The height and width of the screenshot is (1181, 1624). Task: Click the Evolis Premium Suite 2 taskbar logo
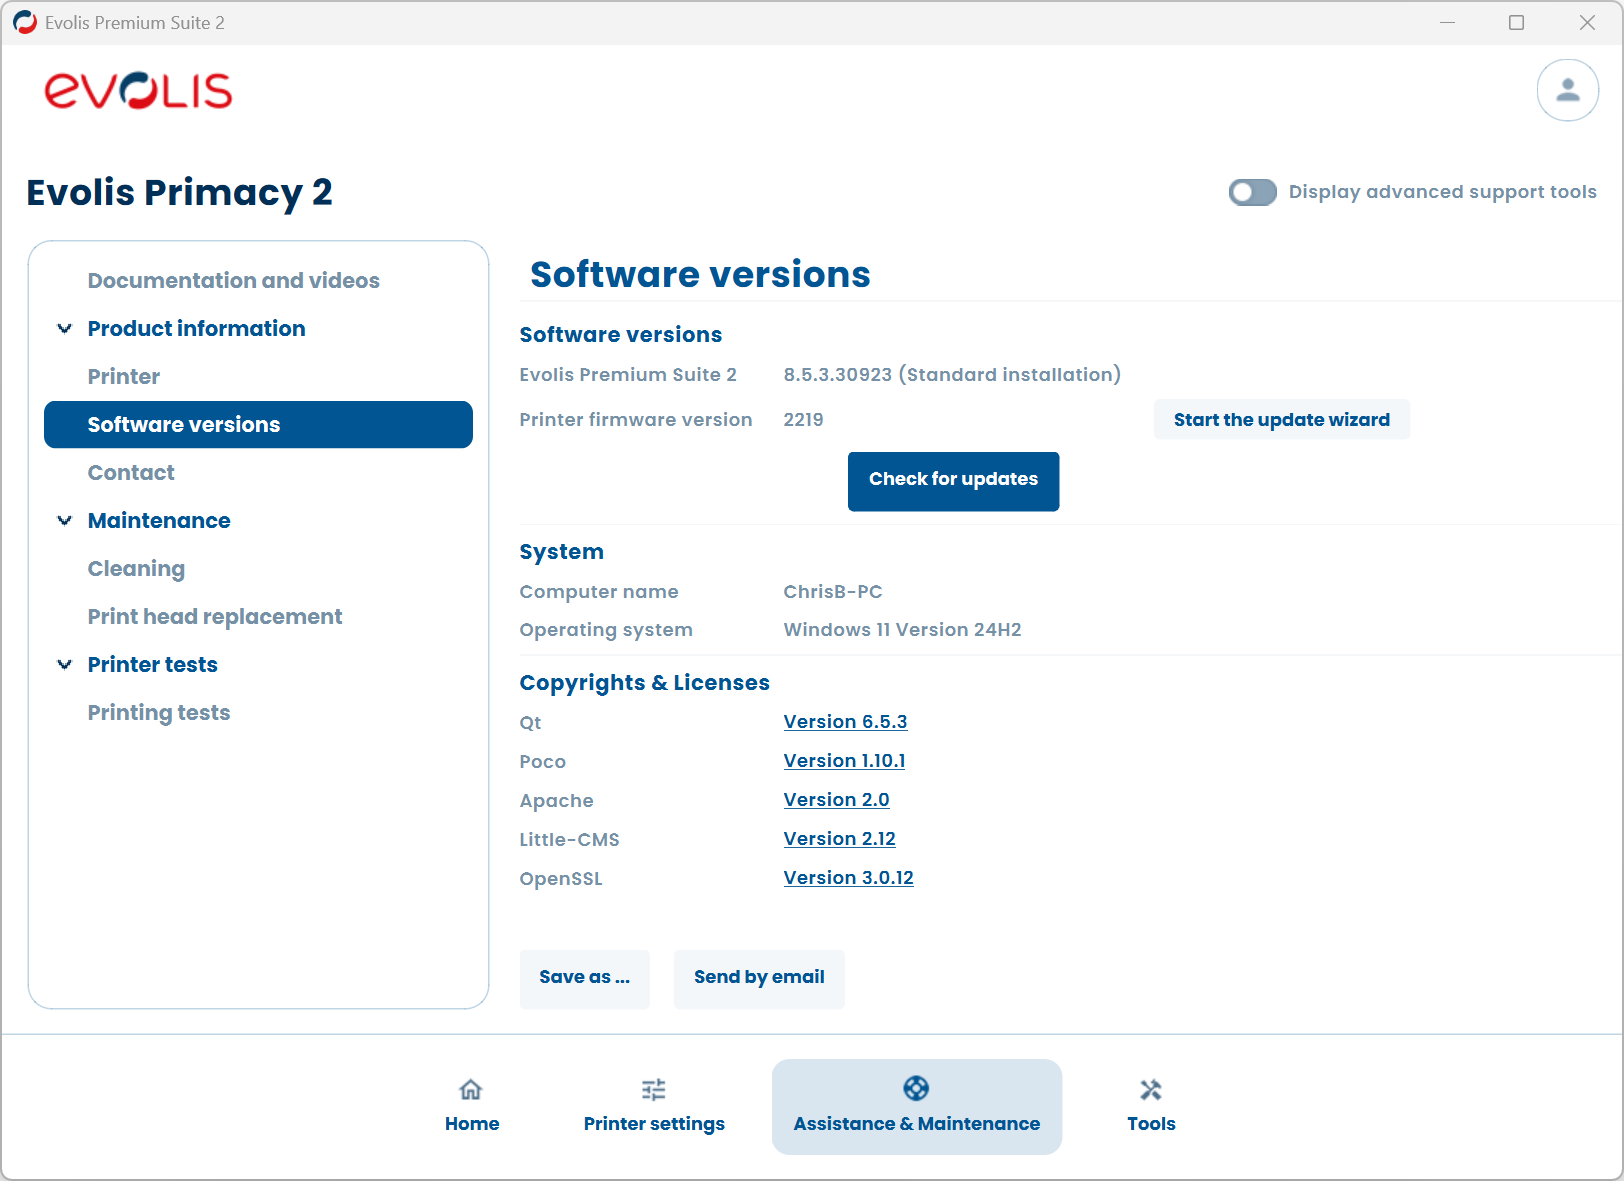(x=24, y=21)
